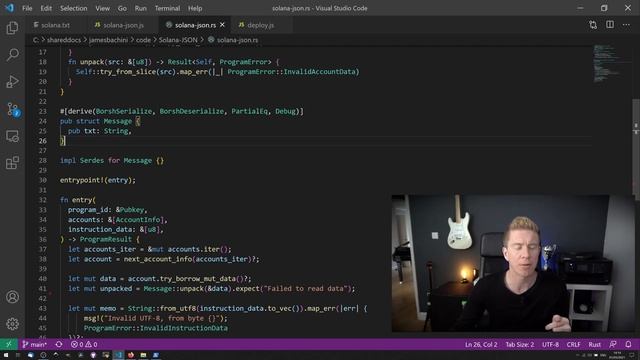Open the Terminal menu
The height and width of the screenshot is (360, 640).
(167, 8)
